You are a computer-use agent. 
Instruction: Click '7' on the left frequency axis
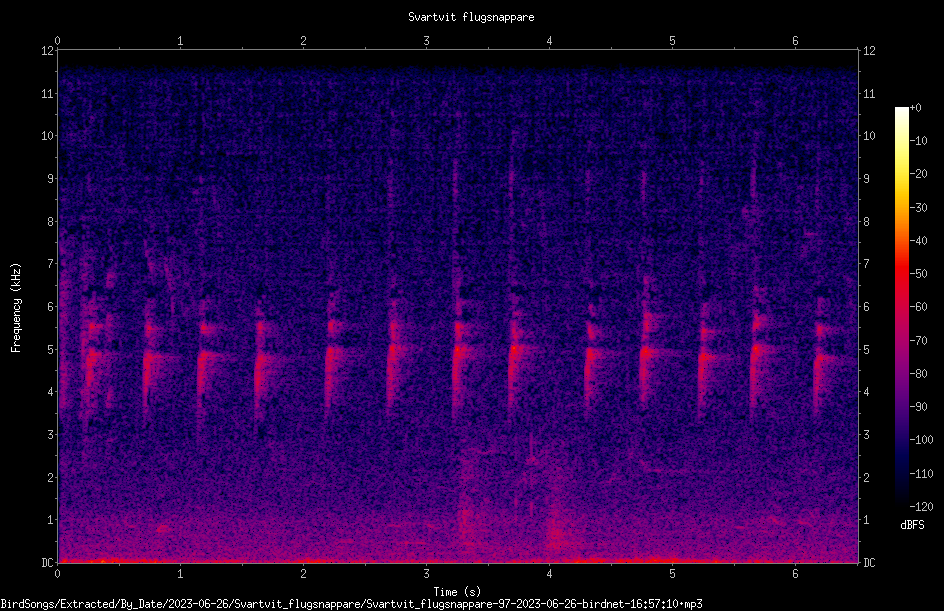click(51, 264)
